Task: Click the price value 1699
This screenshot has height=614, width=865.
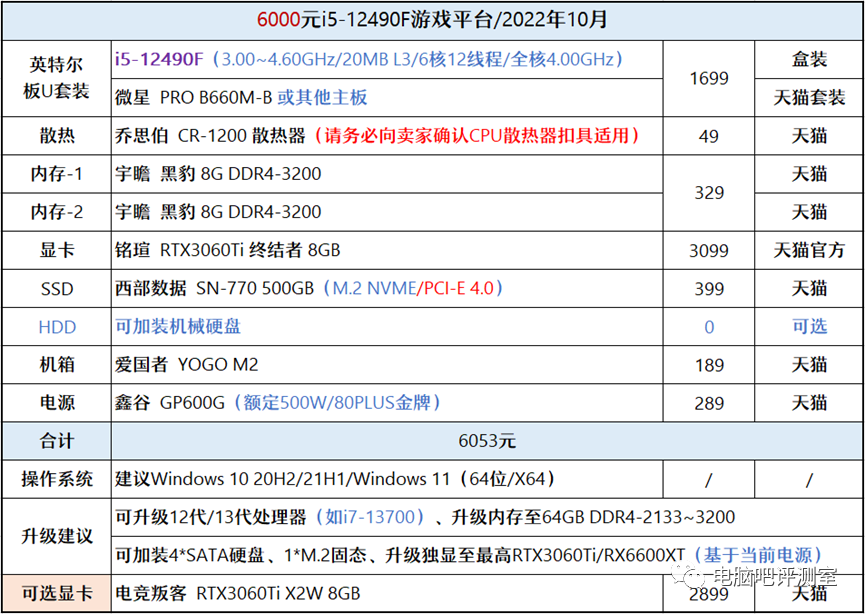Action: tap(709, 78)
